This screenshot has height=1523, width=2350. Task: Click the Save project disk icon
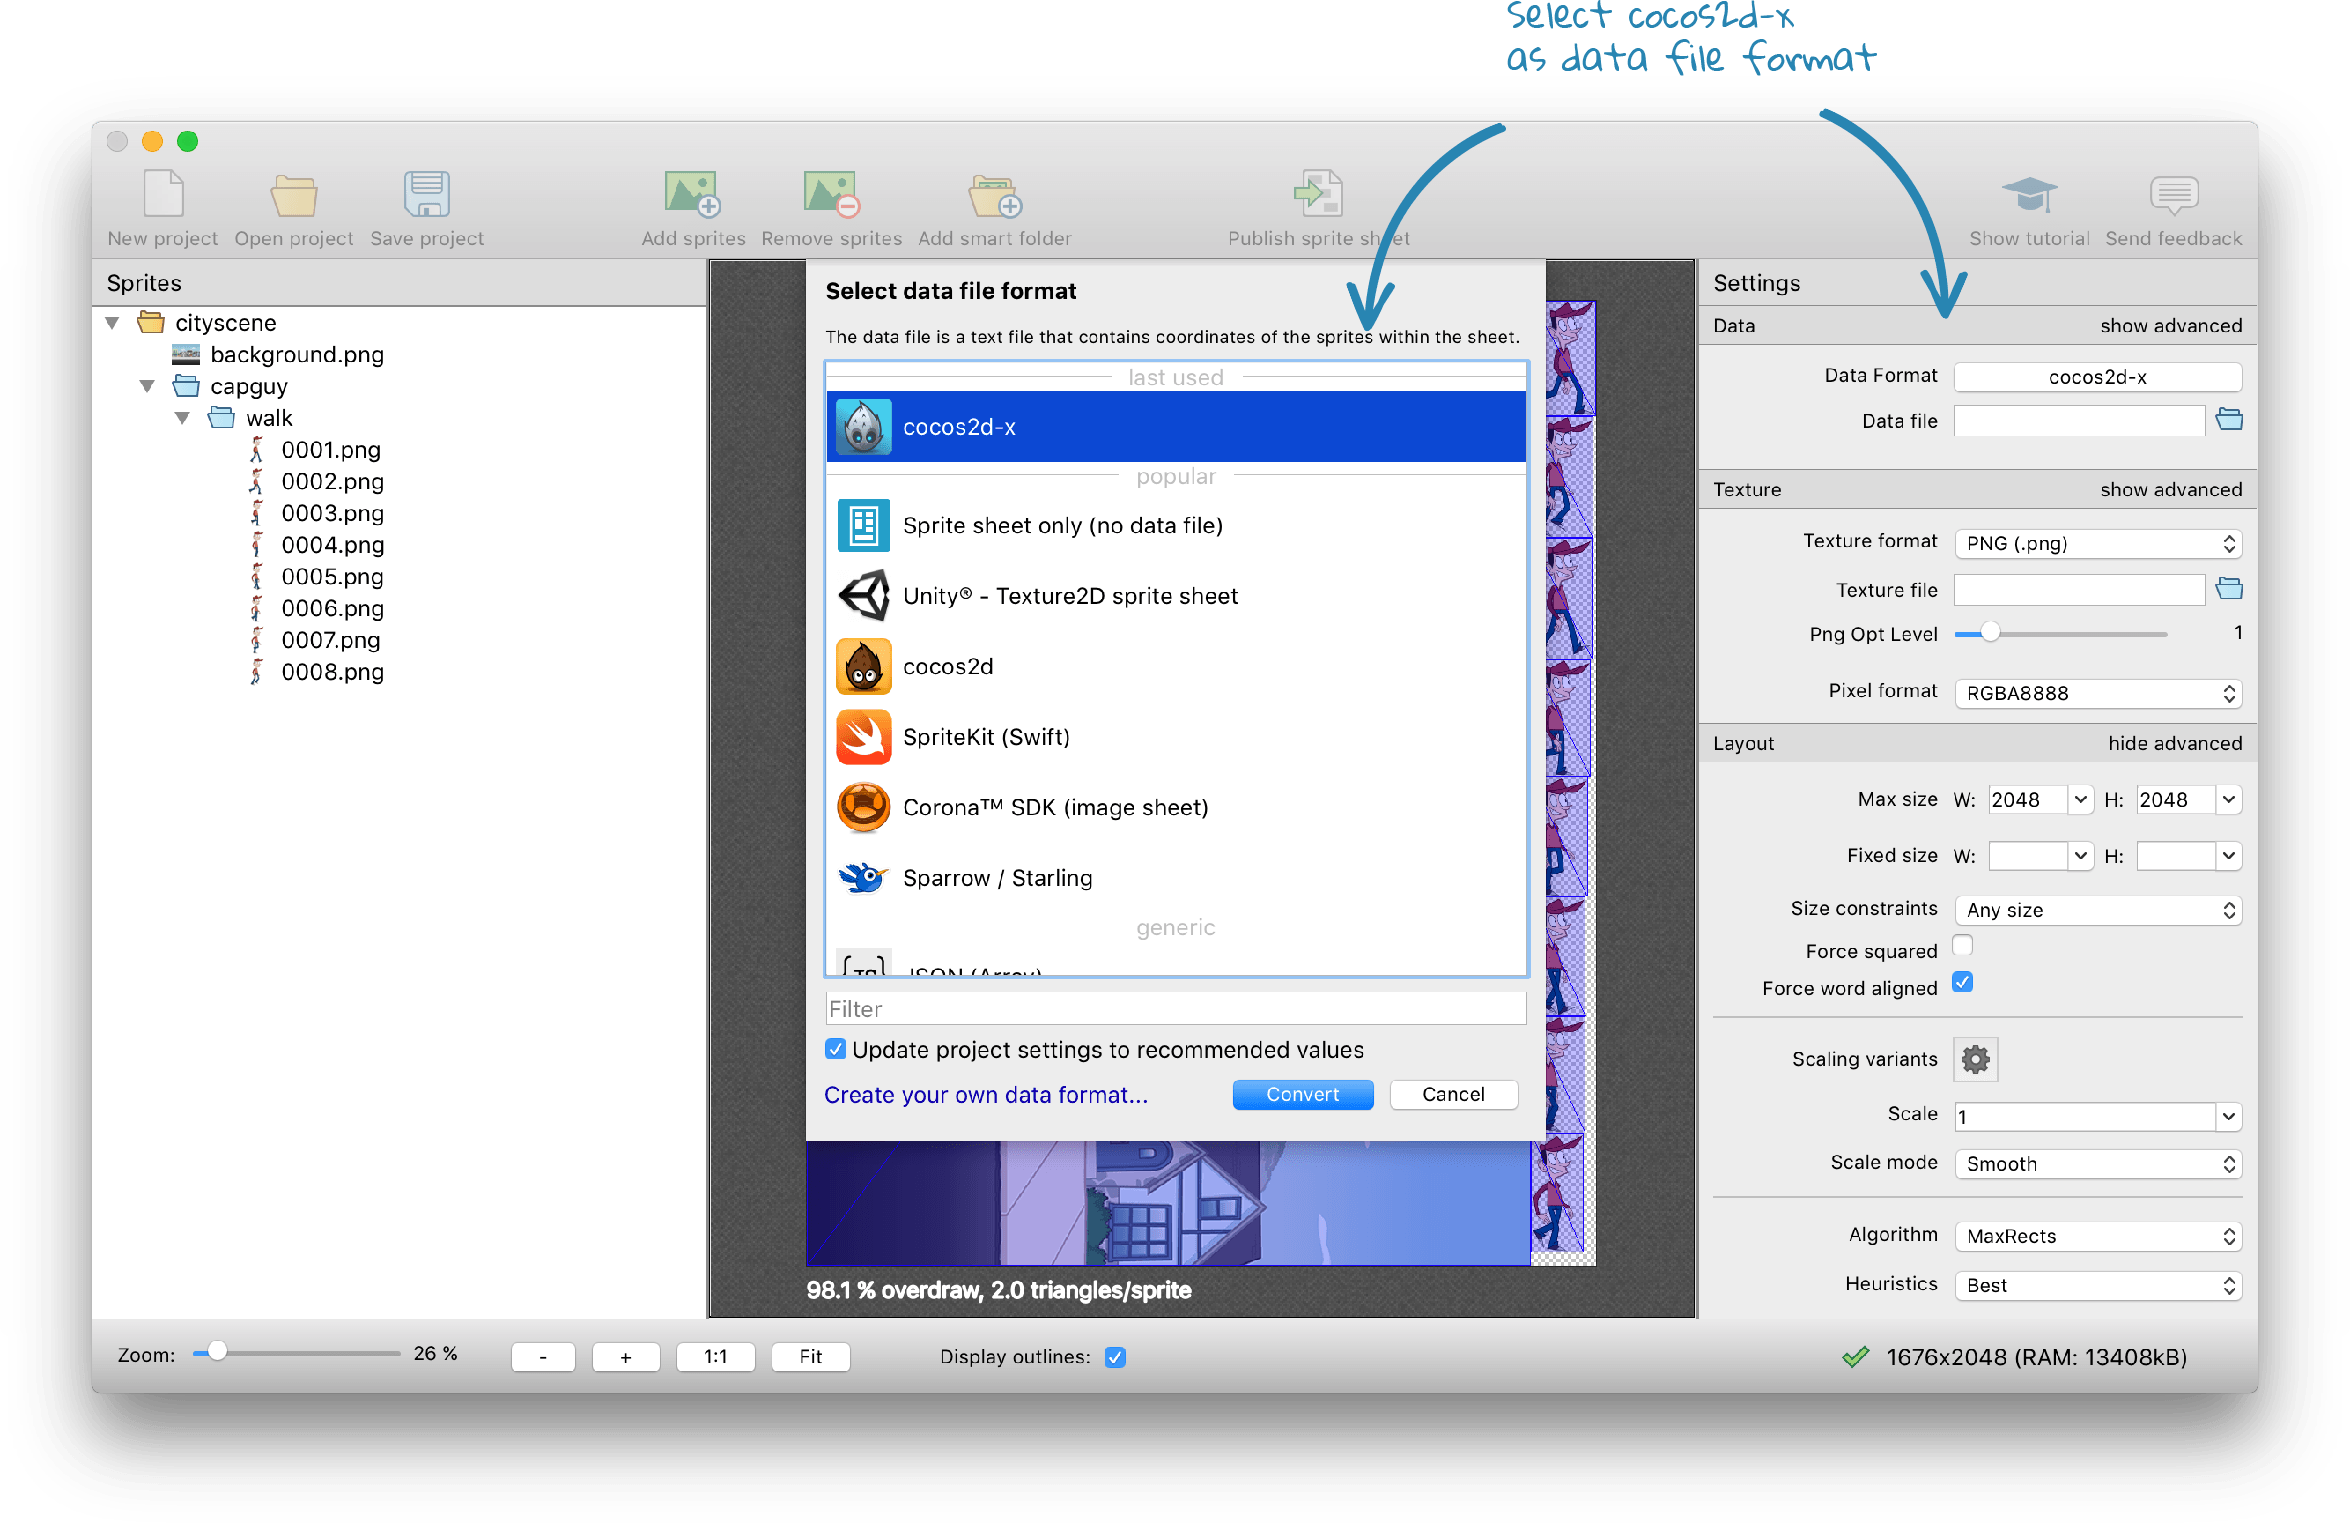coord(427,194)
